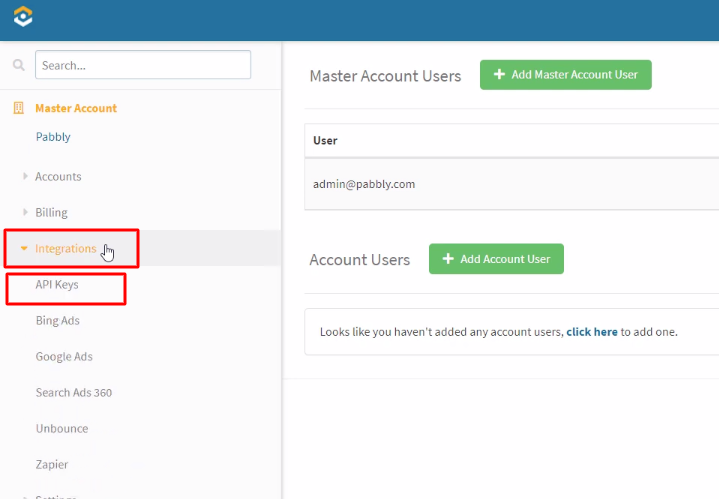Click the Account Users heading
This screenshot has height=499, width=719.
click(x=360, y=260)
